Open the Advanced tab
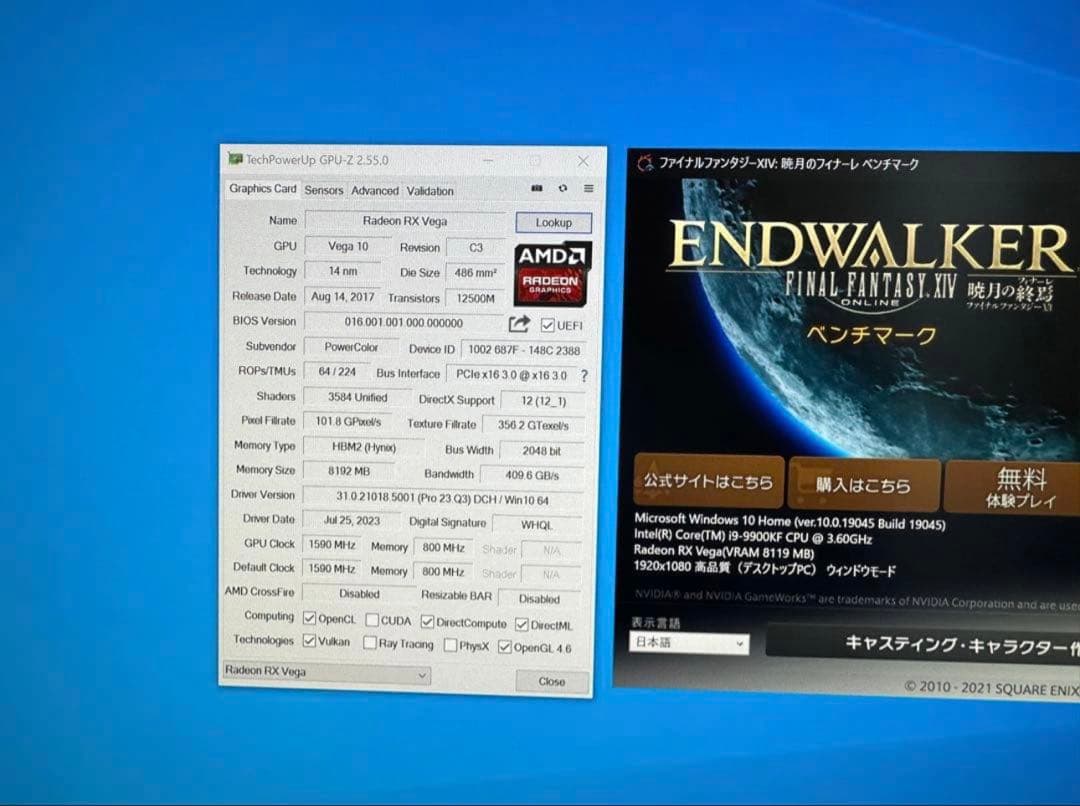Screen dimensions: 1080x806 [x=375, y=190]
